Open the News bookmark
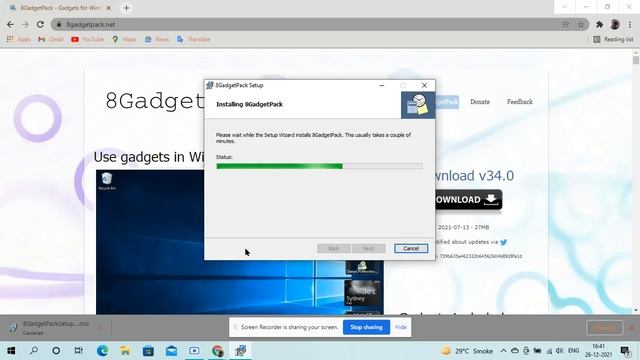This screenshot has height=360, width=640. pos(157,39)
